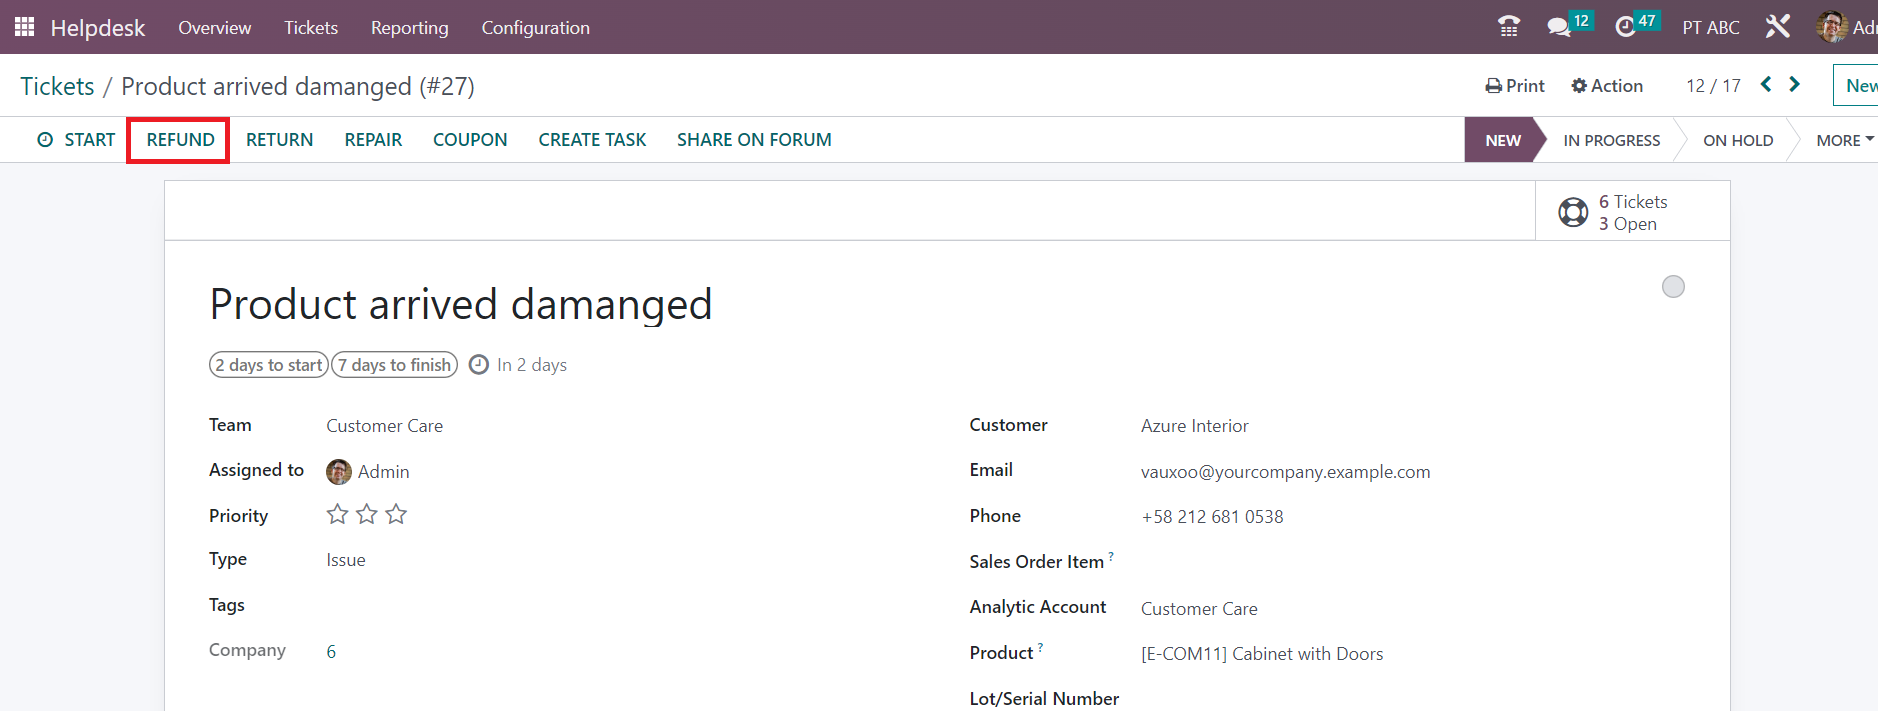
Task: Open the apps grid menu icon
Action: (x=24, y=27)
